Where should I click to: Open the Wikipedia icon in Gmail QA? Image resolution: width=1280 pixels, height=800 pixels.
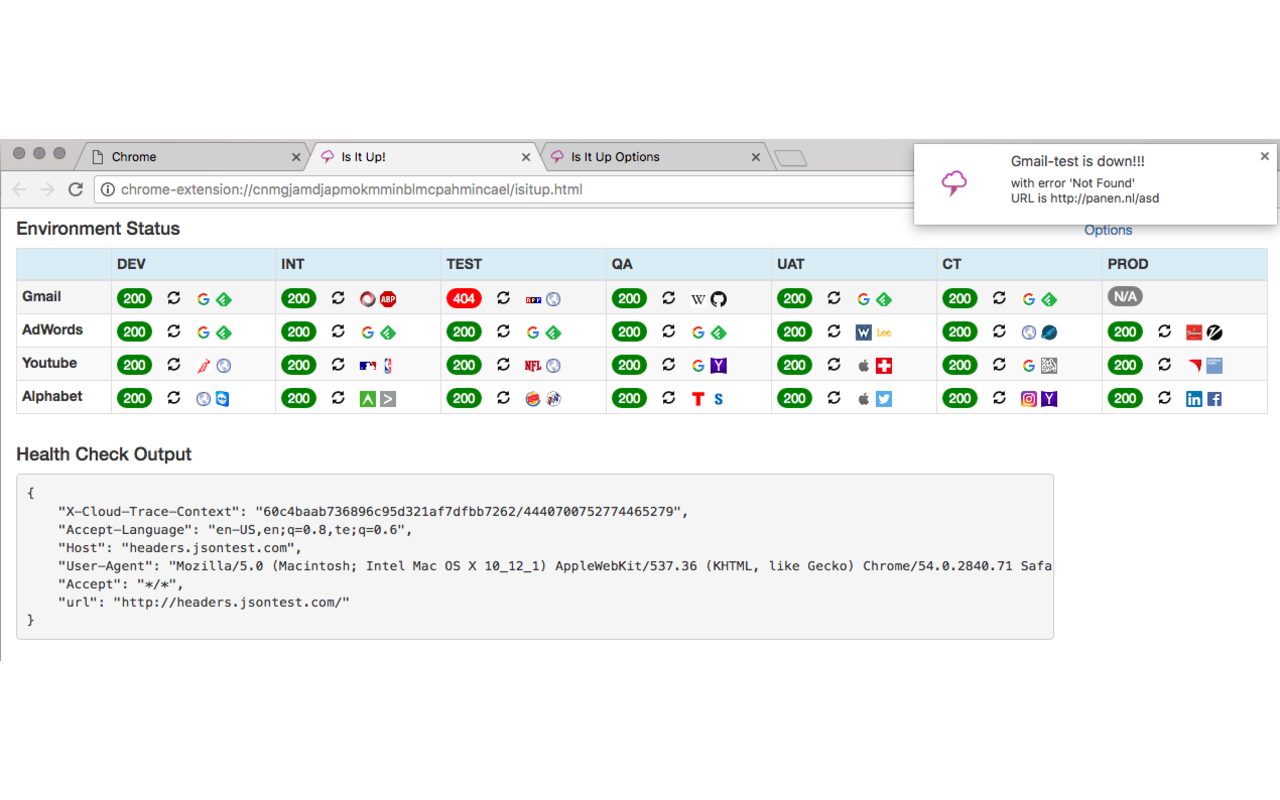[698, 299]
